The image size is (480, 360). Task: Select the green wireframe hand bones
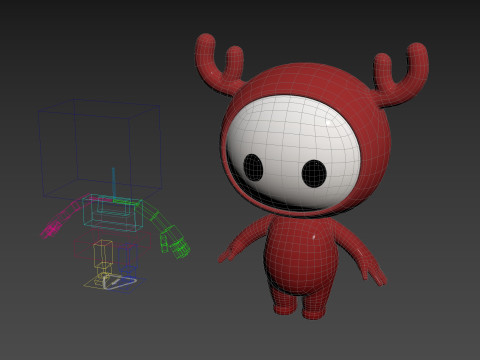(174, 243)
